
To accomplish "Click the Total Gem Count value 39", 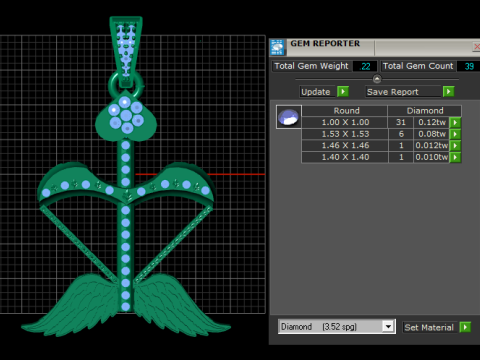I will click(468, 66).
